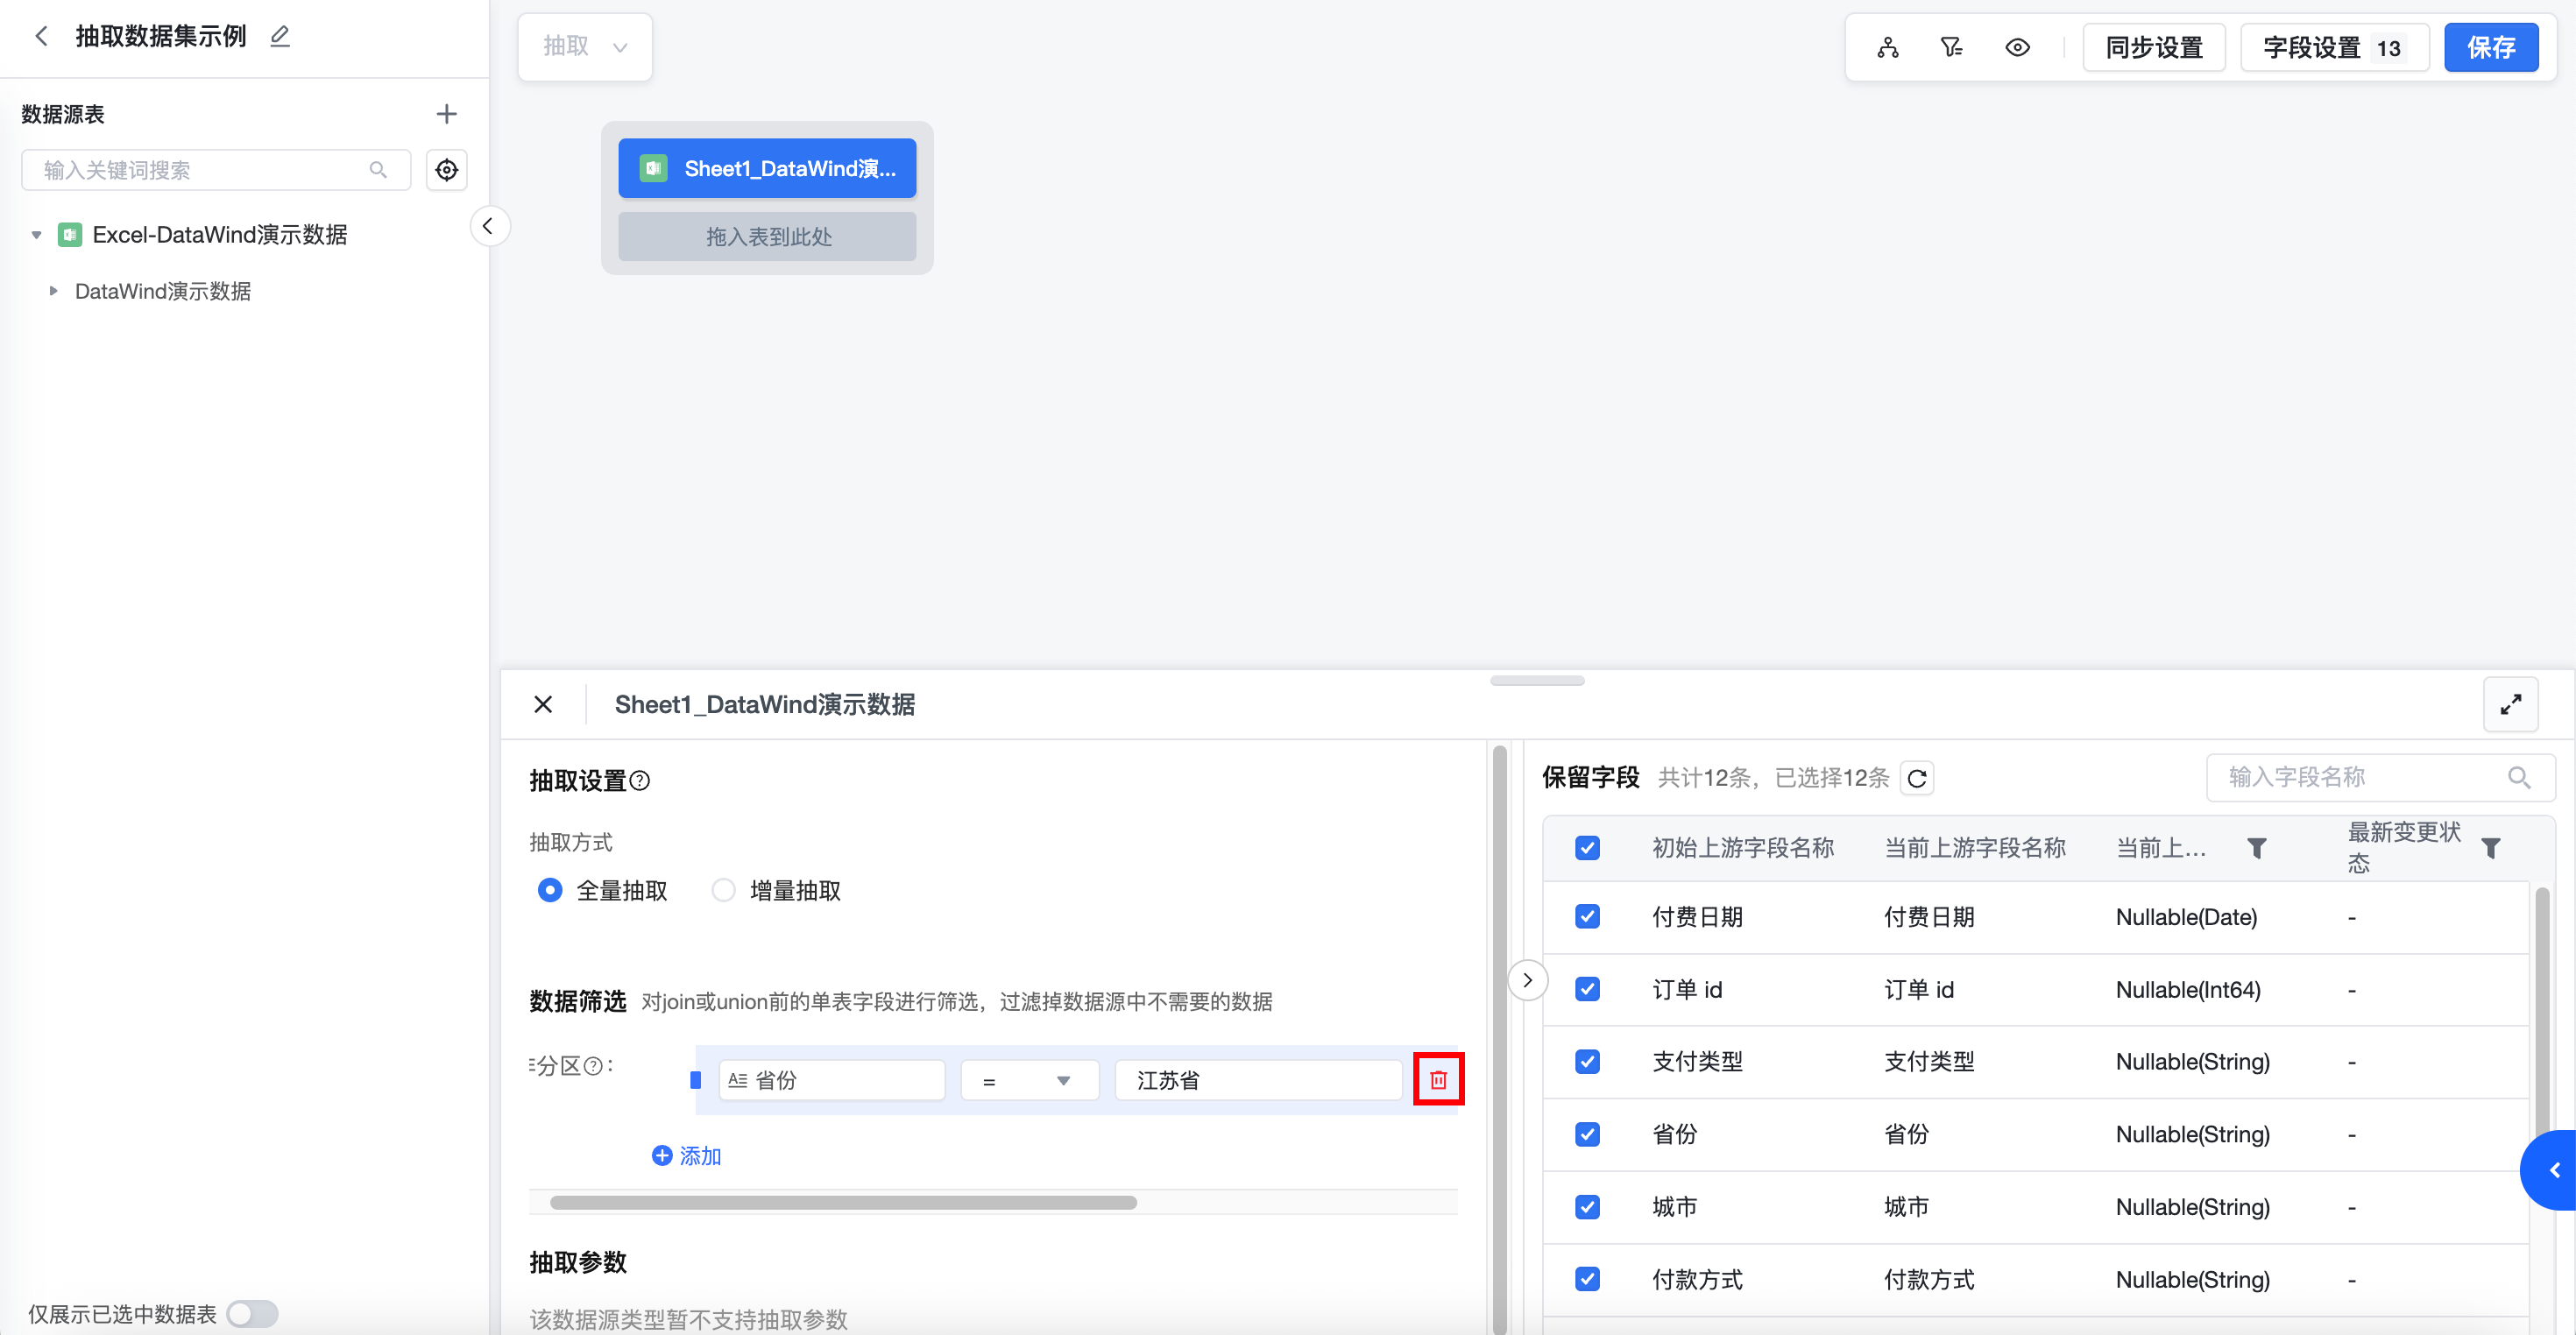The height and width of the screenshot is (1335, 2576).
Task: Select the 增量抽取 radio option
Action: (x=723, y=890)
